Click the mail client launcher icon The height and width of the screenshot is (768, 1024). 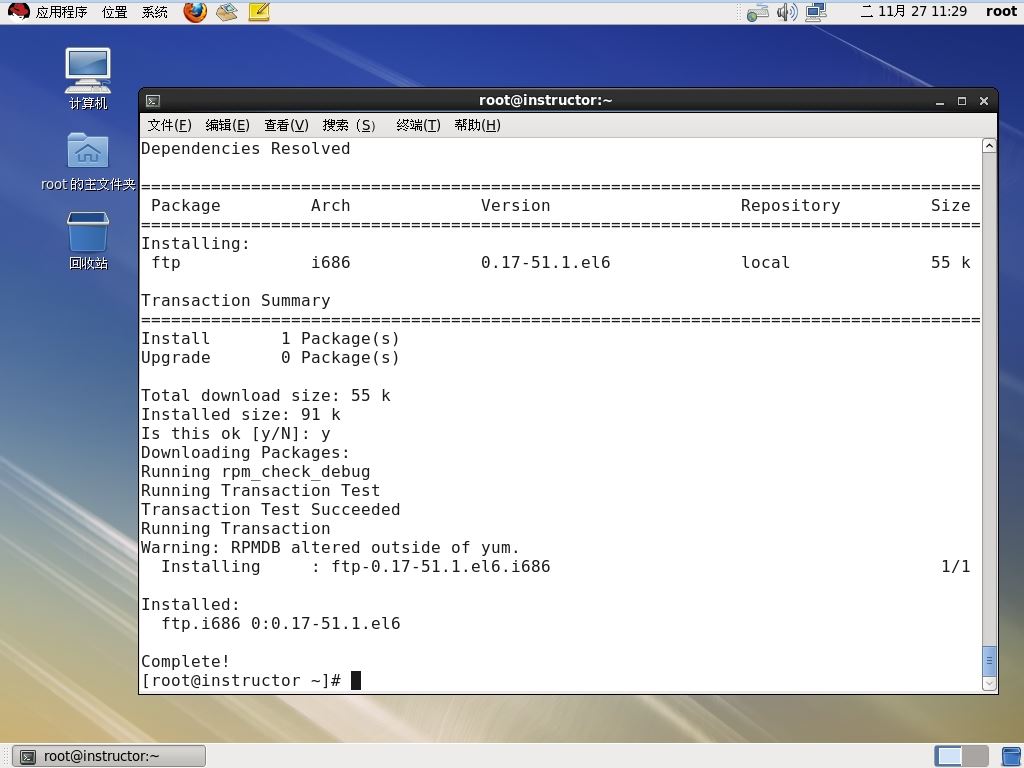click(227, 12)
